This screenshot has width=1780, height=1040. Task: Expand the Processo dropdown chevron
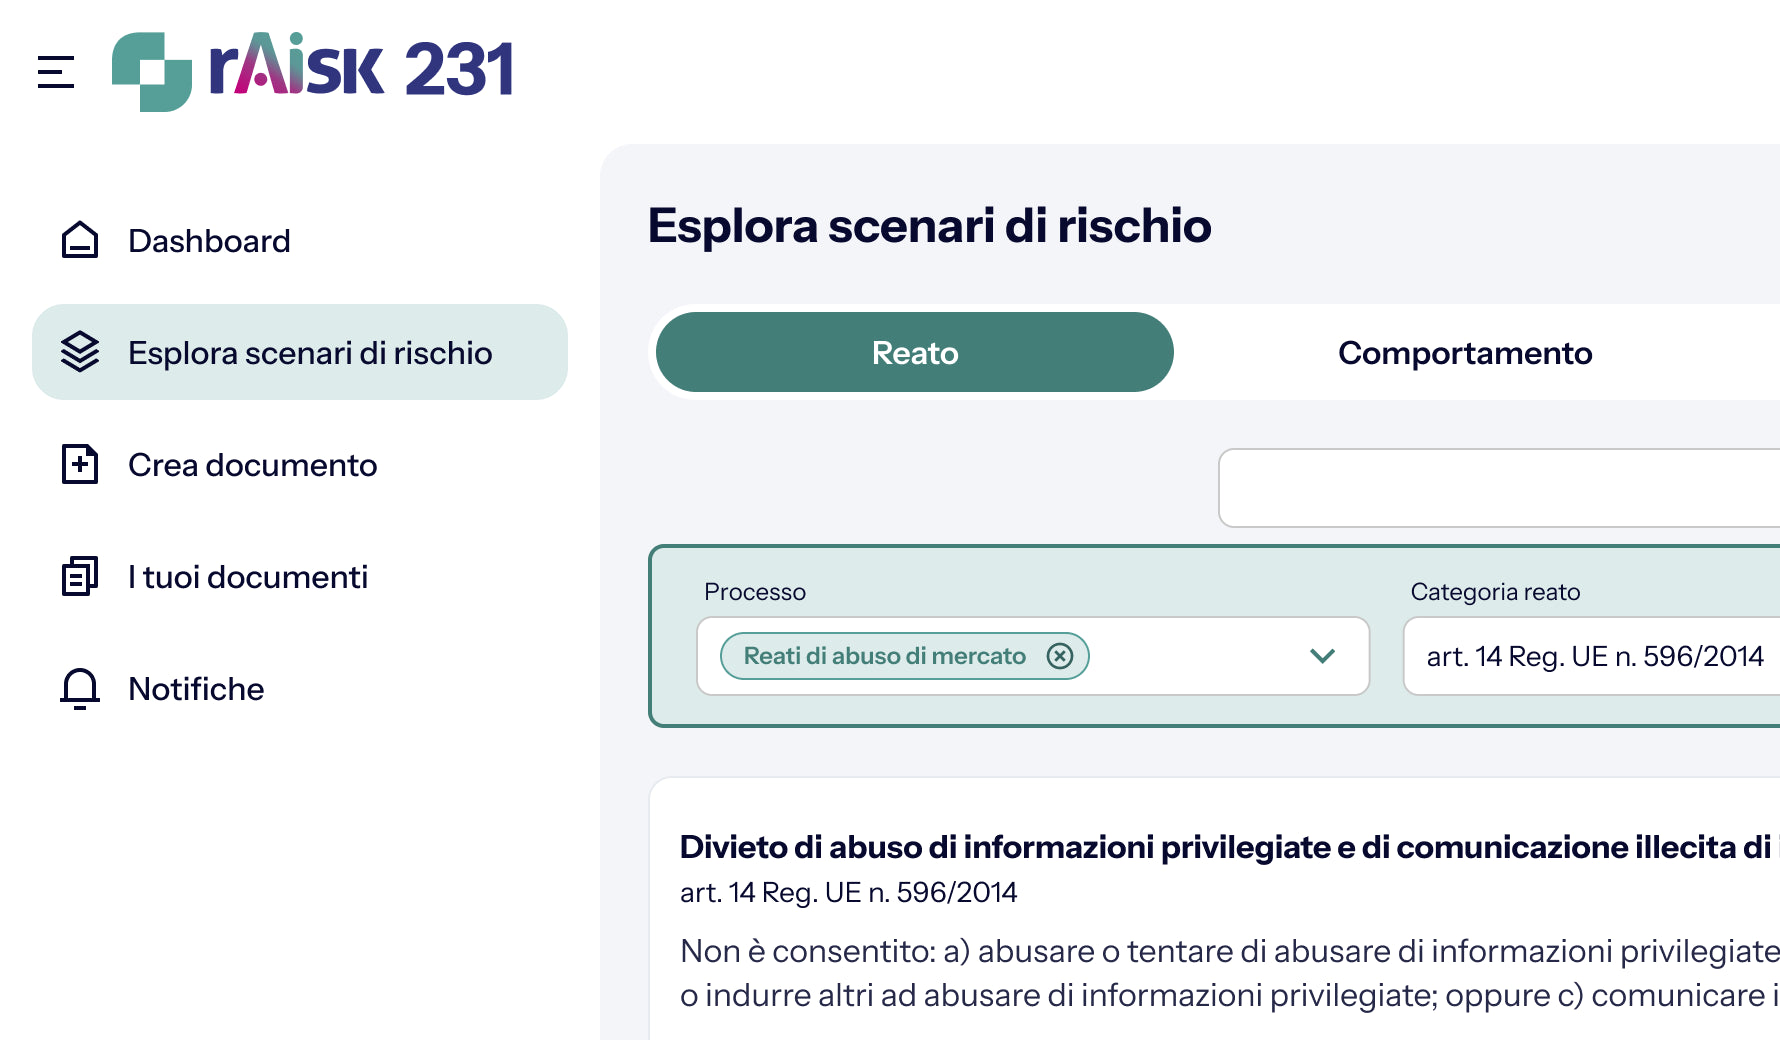(x=1322, y=656)
